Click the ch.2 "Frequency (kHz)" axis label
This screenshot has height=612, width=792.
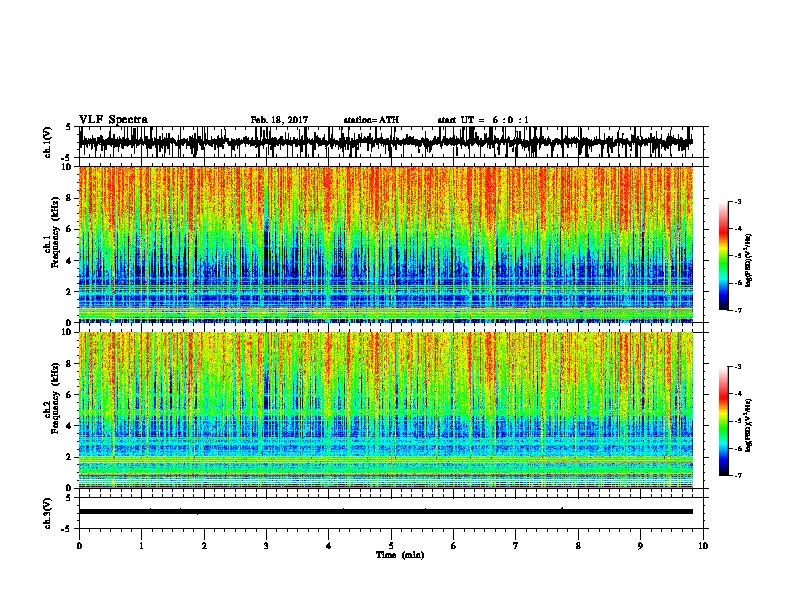[x=56, y=398]
